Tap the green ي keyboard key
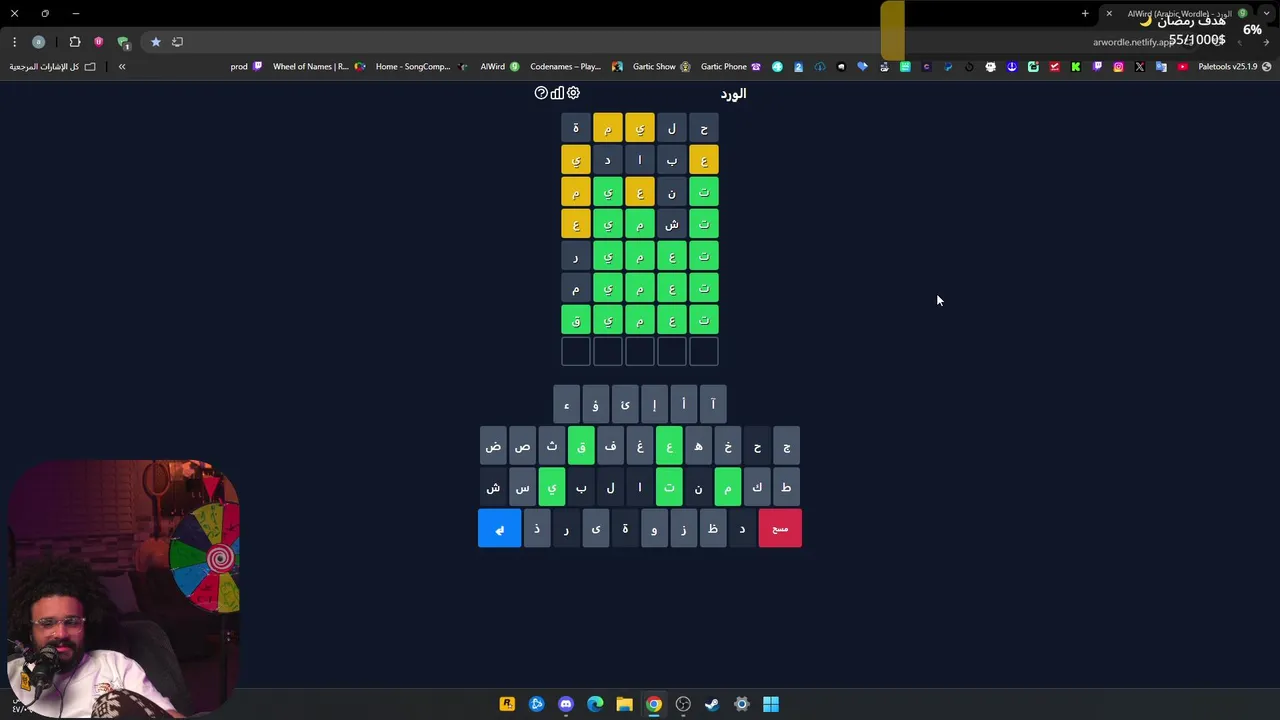Viewport: 1280px width, 720px height. coord(551,487)
